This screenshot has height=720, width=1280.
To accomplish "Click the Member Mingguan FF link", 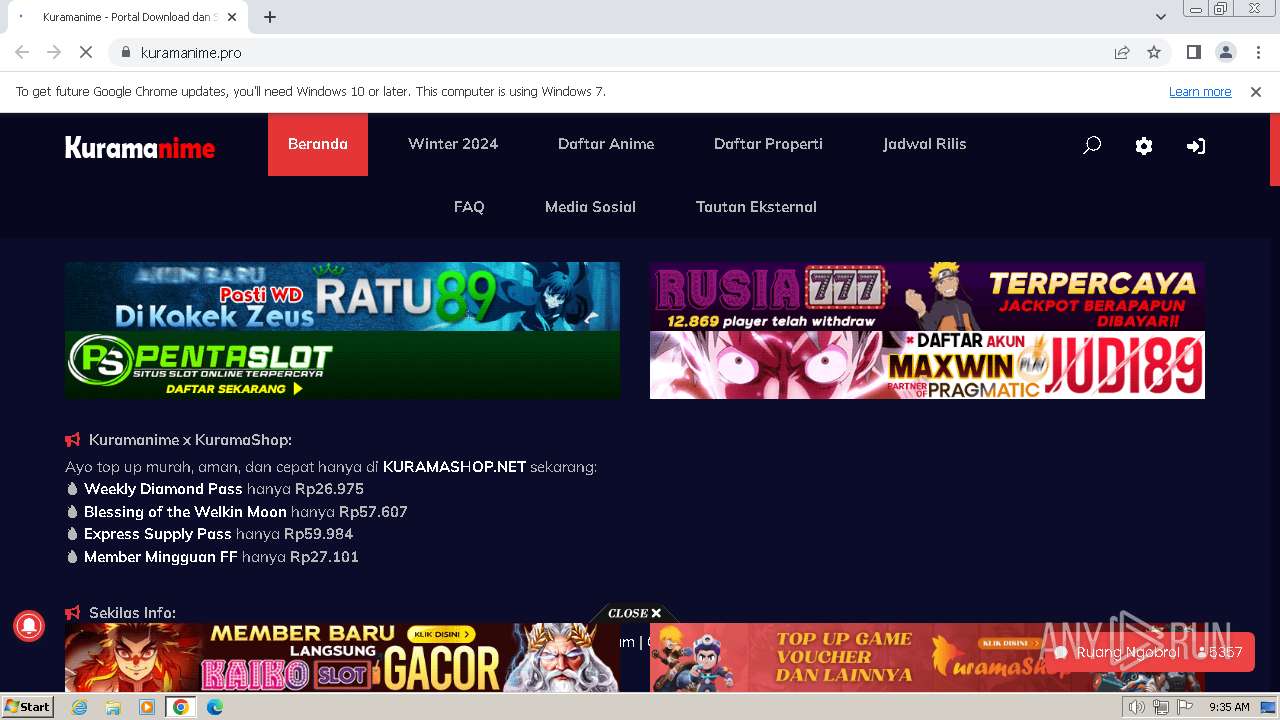I will click(x=160, y=557).
